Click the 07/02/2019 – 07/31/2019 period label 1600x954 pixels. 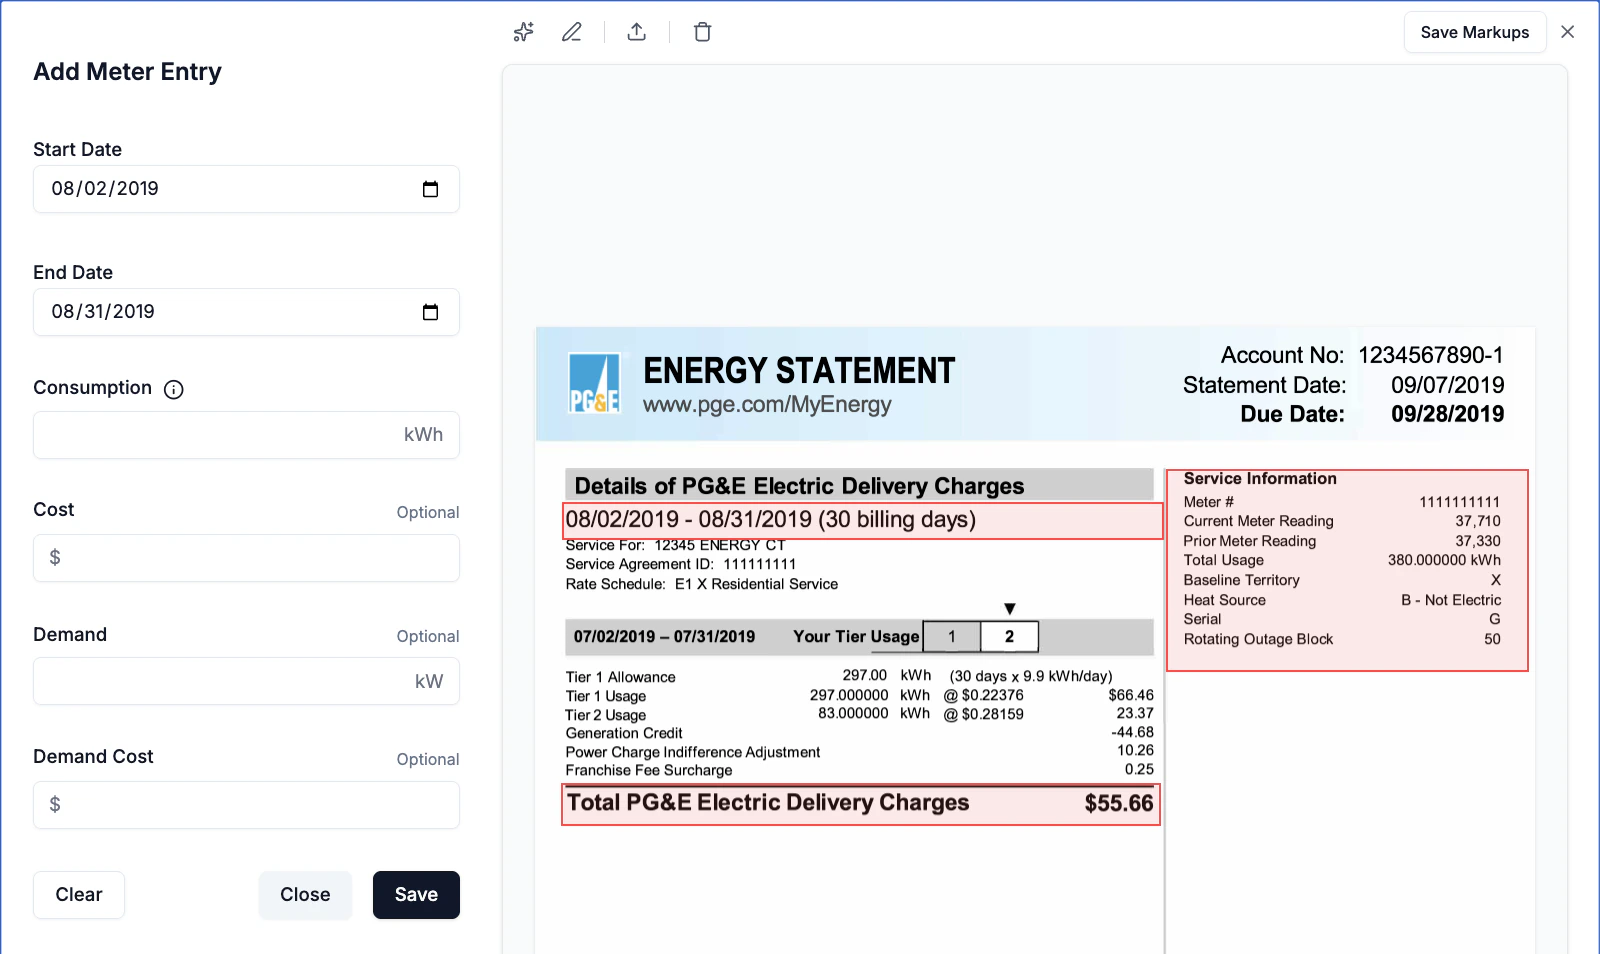(x=664, y=637)
